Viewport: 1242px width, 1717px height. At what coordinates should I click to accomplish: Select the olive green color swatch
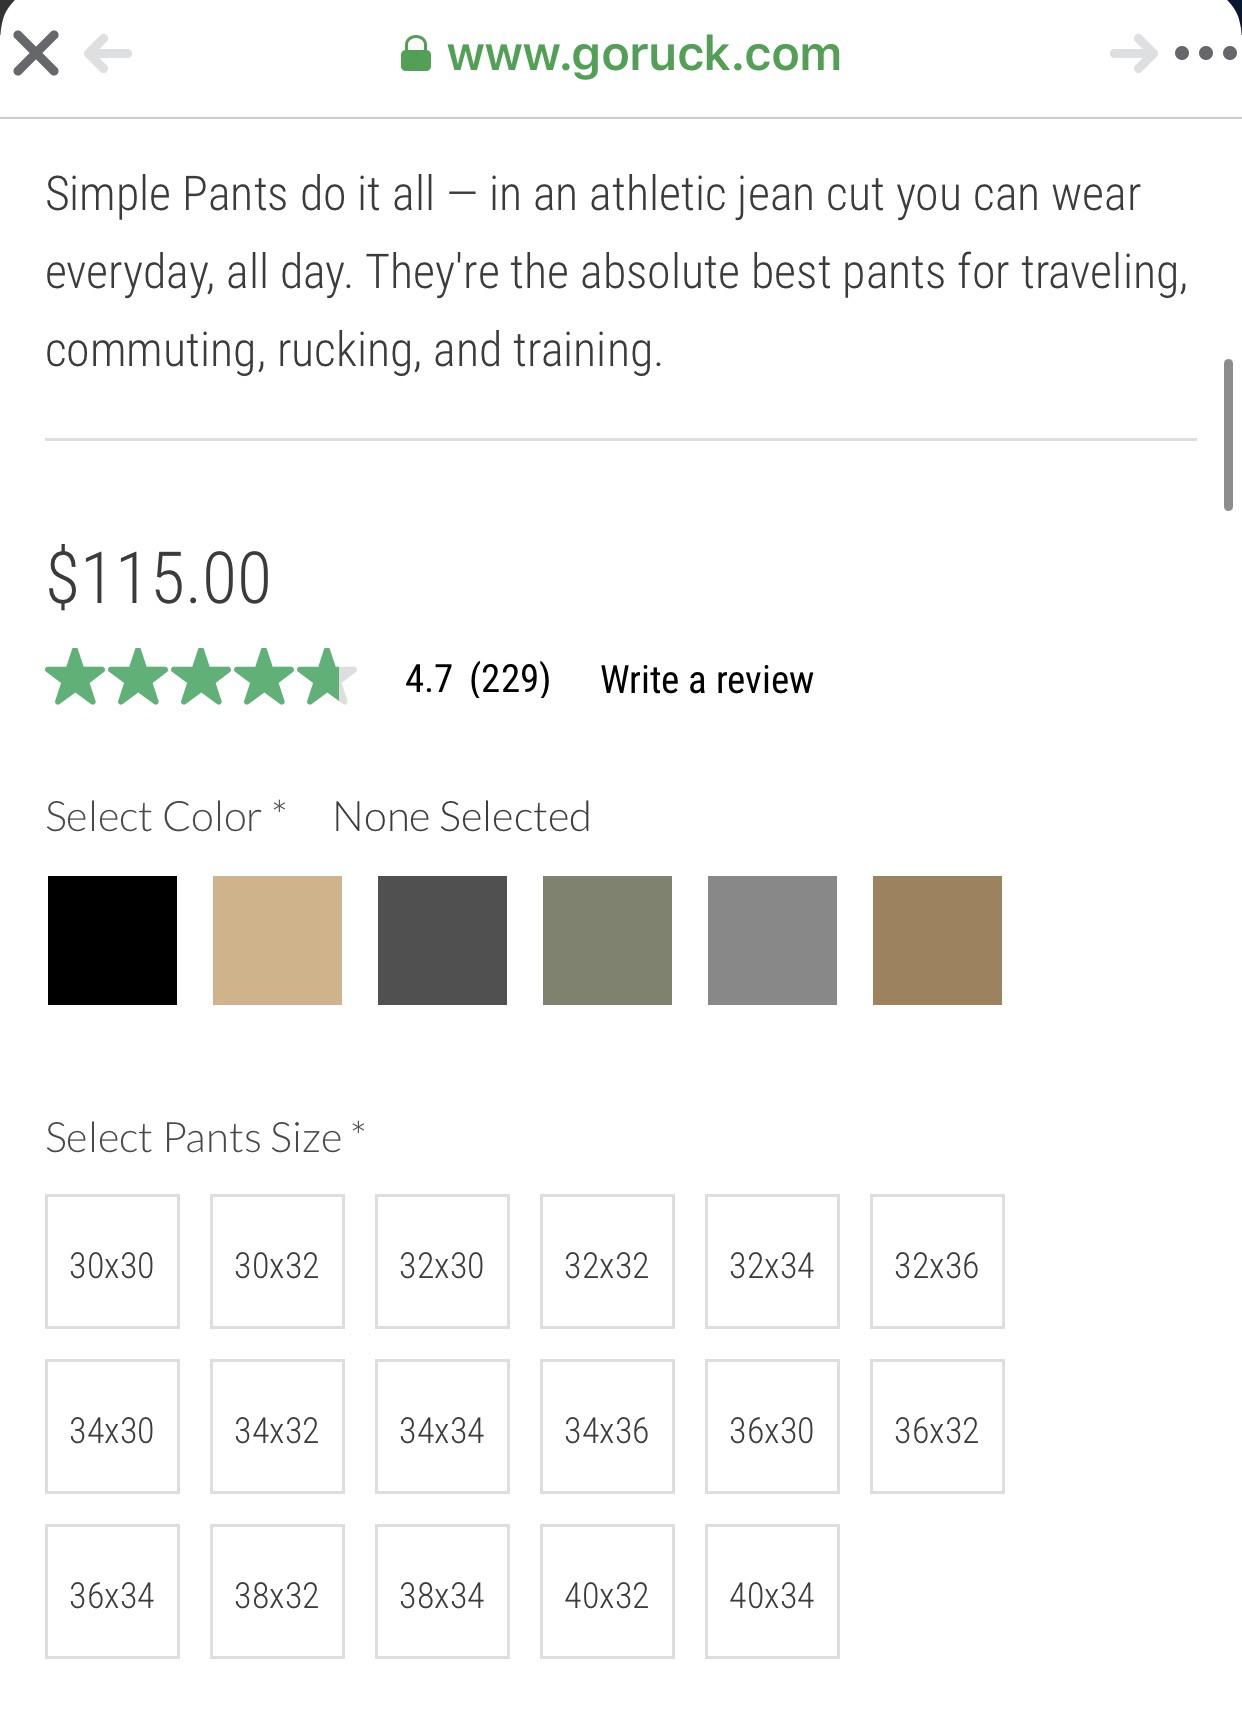click(x=607, y=938)
